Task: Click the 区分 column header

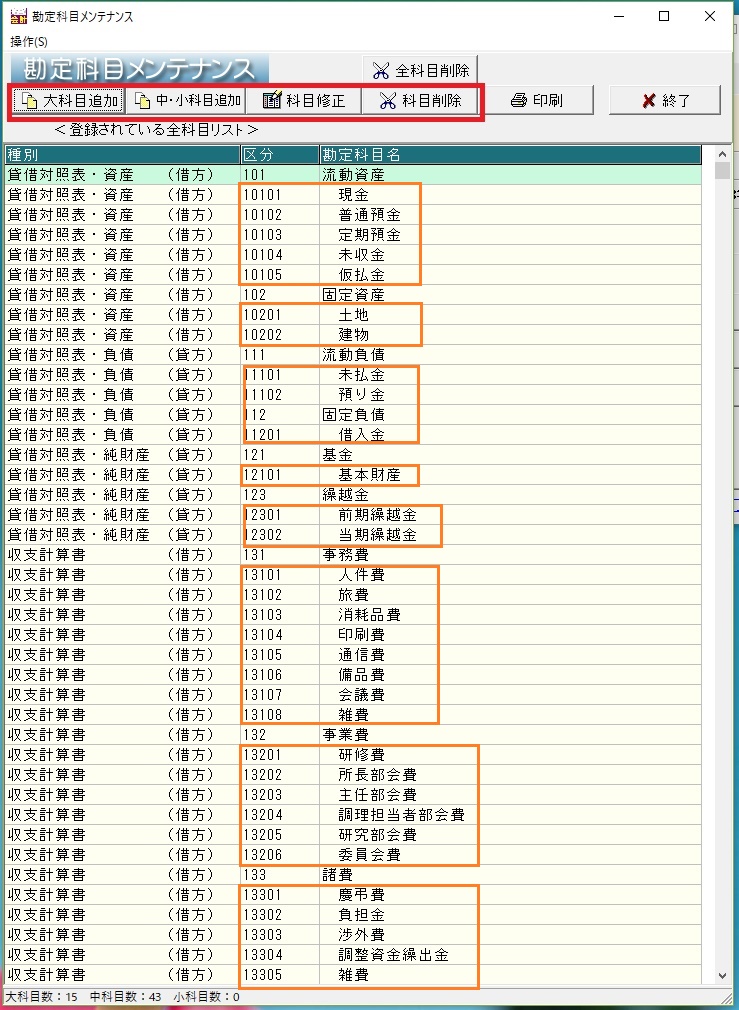Action: tap(278, 154)
